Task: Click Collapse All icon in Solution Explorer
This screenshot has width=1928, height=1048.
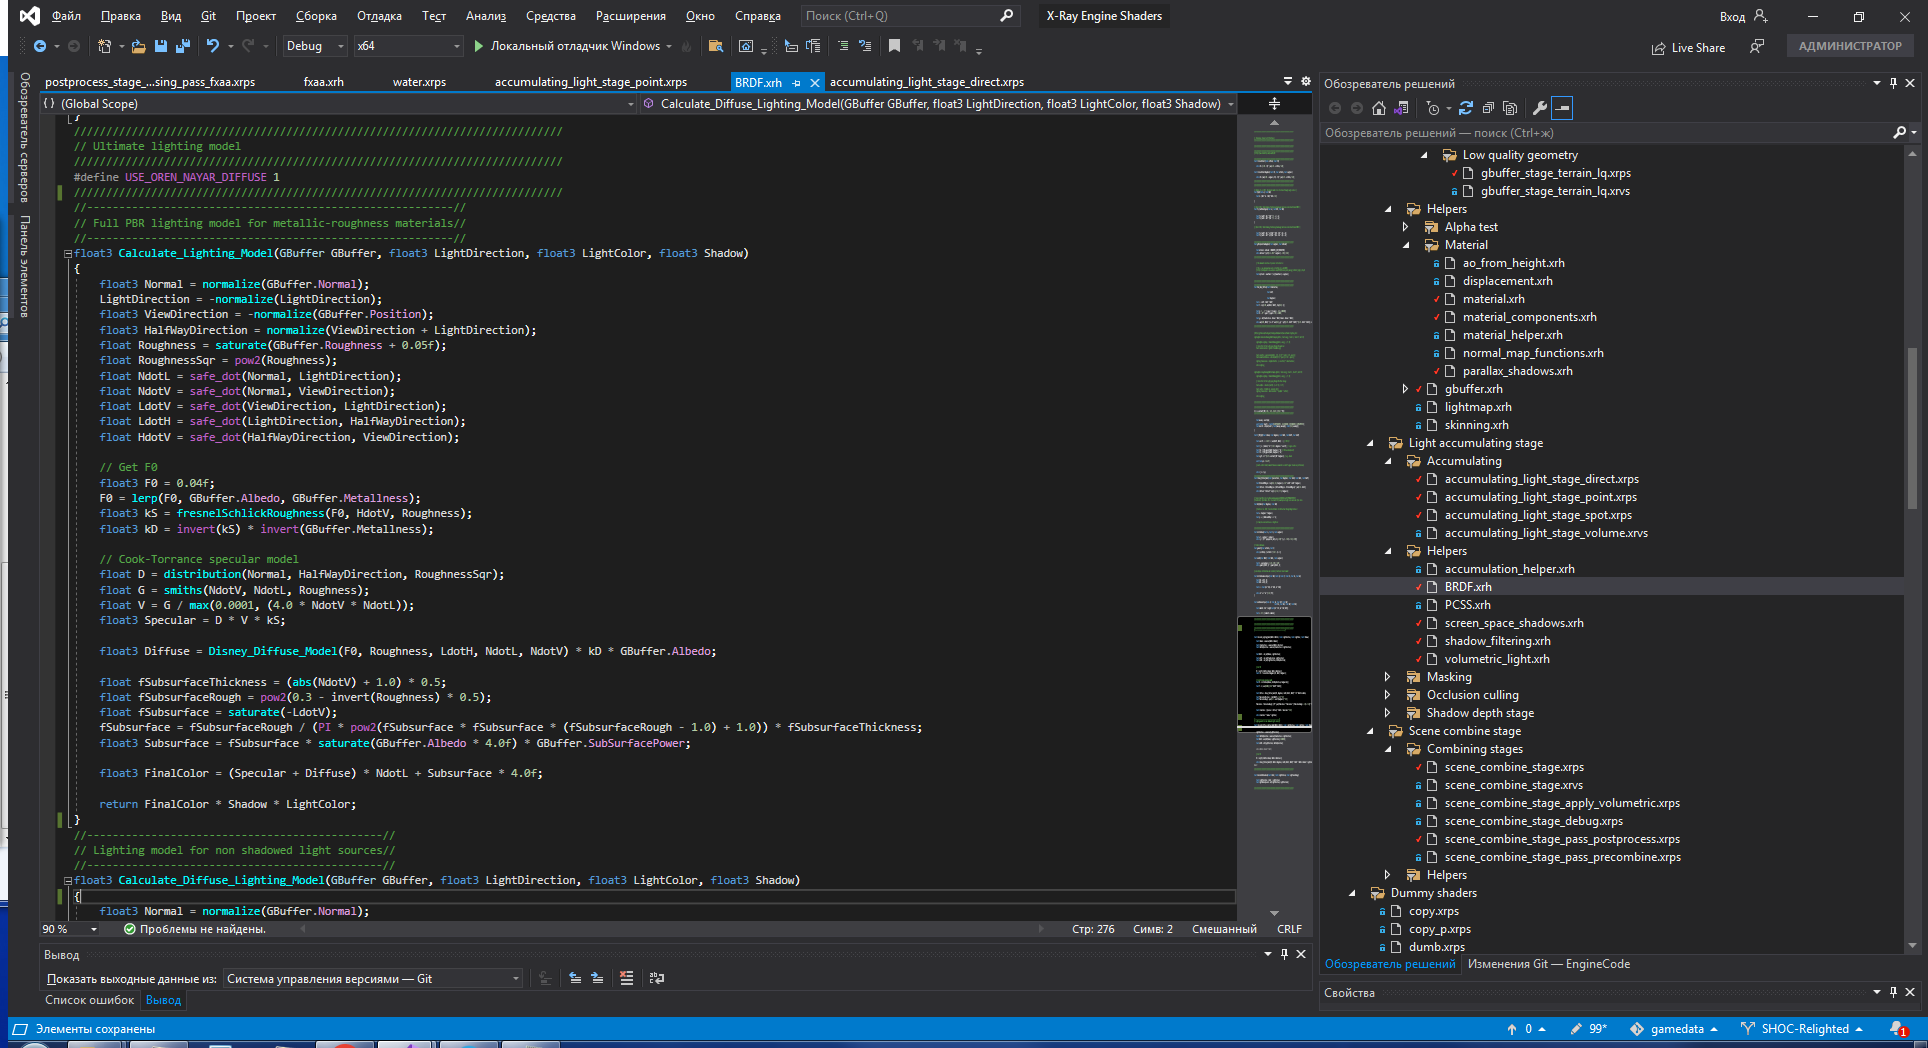Action: pos(1488,108)
